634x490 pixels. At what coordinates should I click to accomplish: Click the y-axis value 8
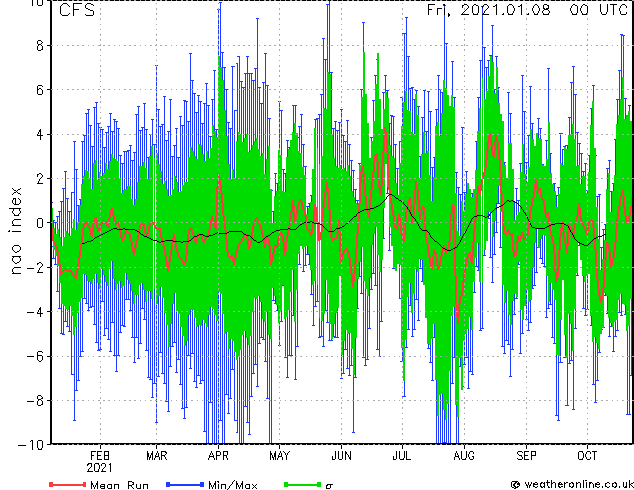pyautogui.click(x=40, y=46)
